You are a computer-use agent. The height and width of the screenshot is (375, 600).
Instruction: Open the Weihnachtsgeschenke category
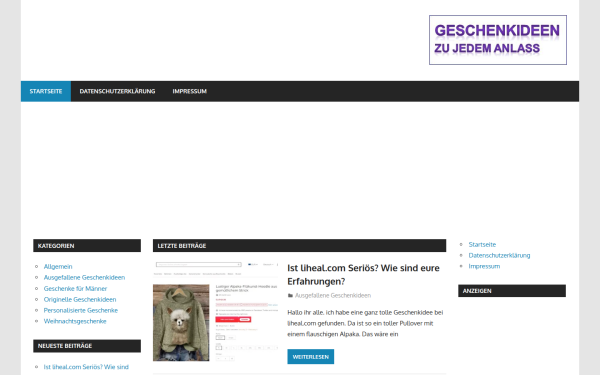[75, 321]
